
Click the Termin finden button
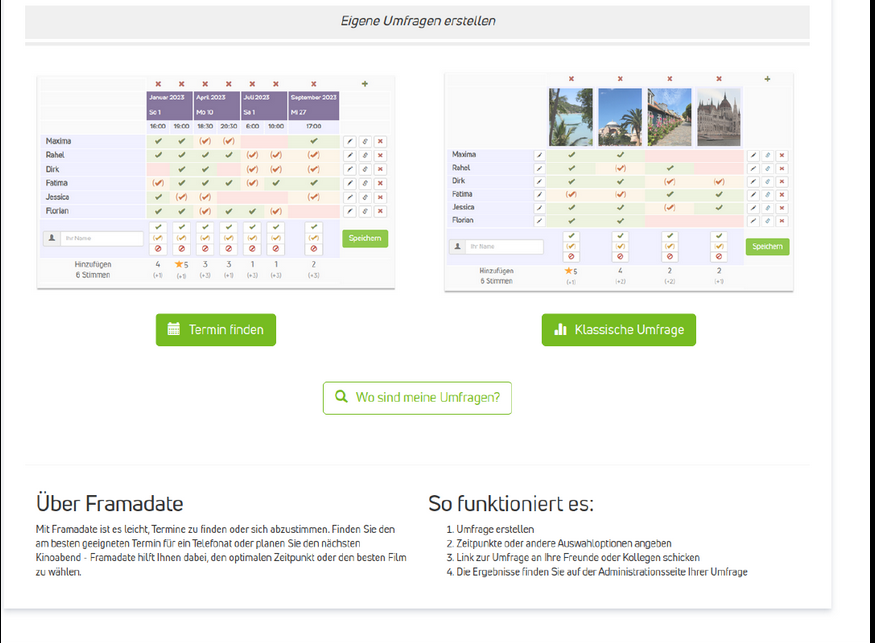point(215,330)
